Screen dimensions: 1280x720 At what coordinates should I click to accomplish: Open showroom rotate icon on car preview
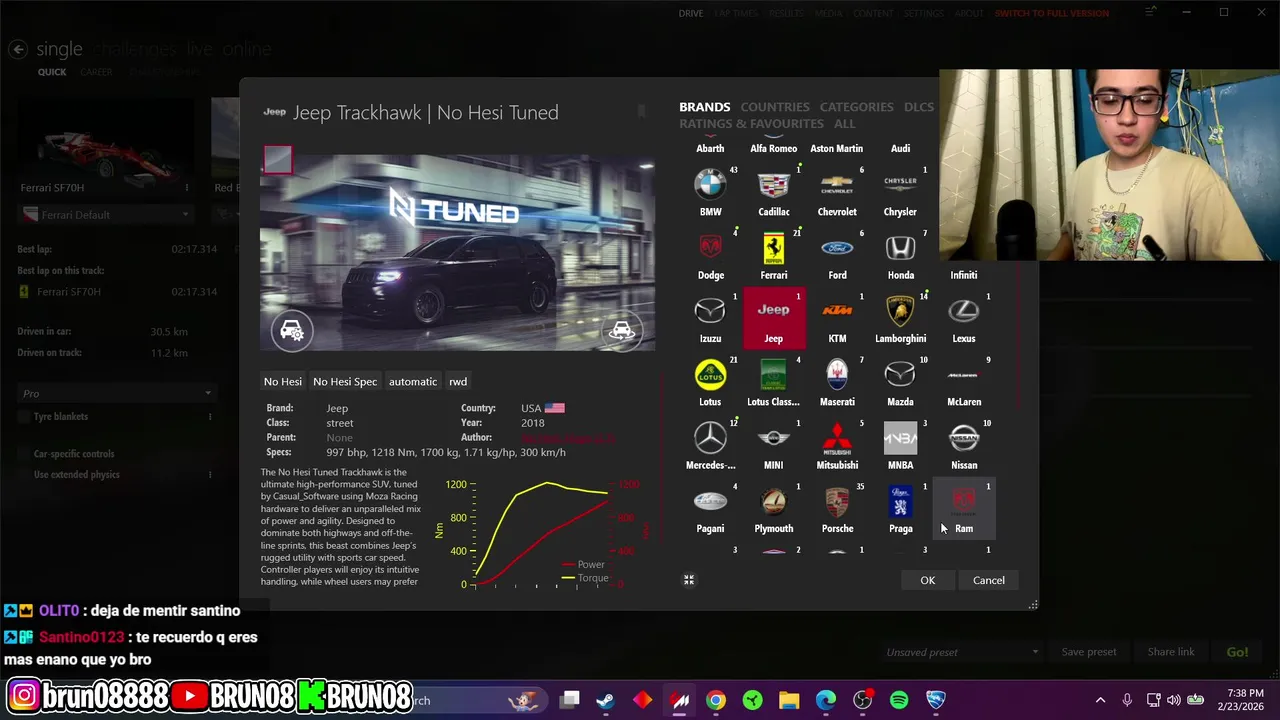[x=622, y=330]
